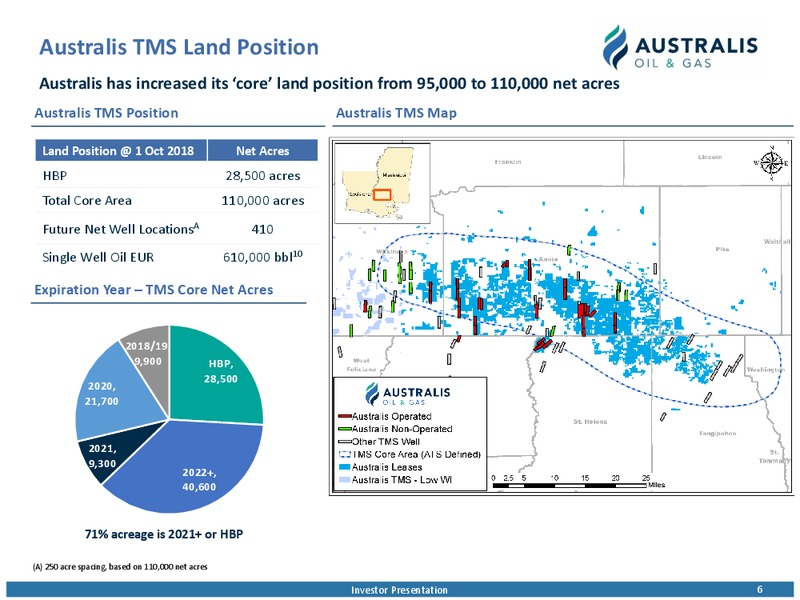Click the '28,500 acres' table cell

[x=263, y=176]
